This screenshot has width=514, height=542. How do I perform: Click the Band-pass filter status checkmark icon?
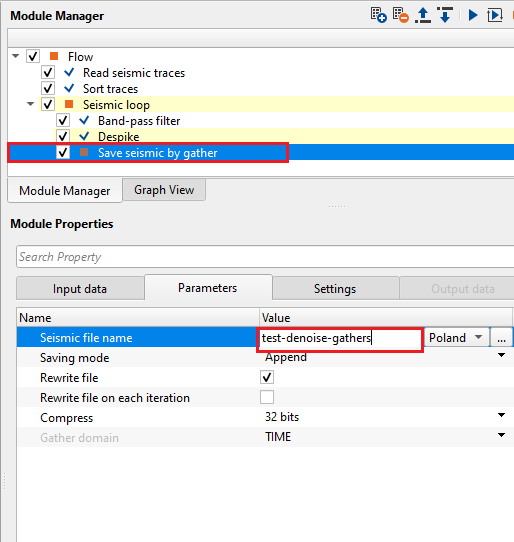pyautogui.click(x=84, y=120)
